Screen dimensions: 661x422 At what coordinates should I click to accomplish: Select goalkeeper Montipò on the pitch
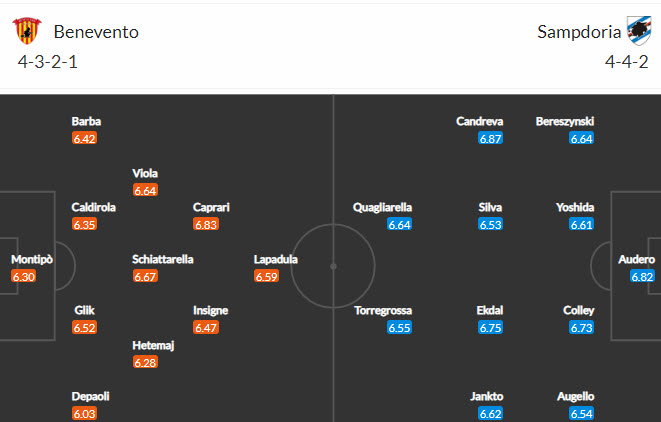click(32, 260)
